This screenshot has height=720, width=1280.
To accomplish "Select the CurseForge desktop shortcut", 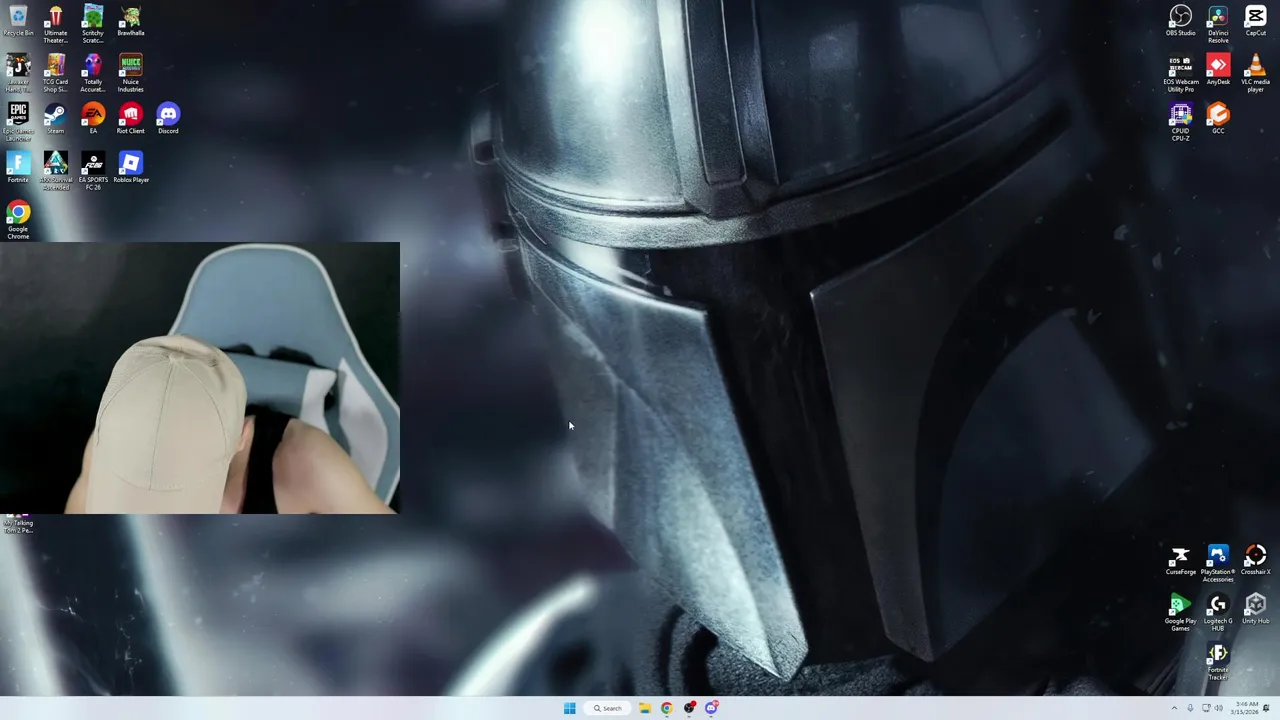I will 1181,561.
